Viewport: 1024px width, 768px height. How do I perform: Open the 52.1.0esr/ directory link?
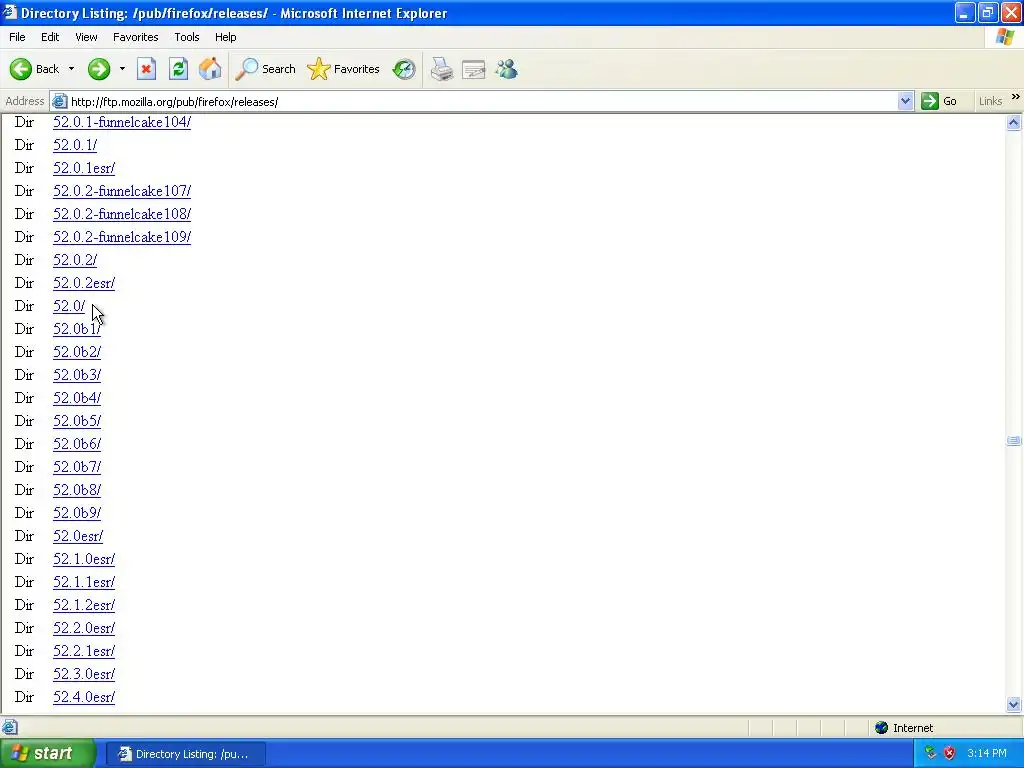[x=84, y=559]
